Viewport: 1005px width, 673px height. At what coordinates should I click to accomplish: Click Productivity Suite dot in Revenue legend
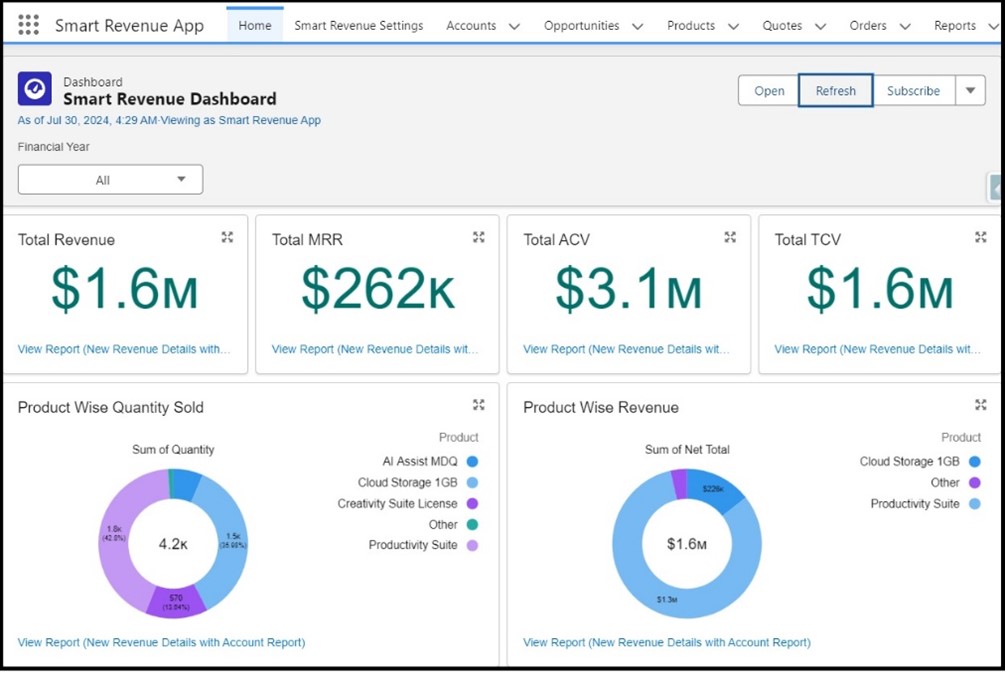[975, 504]
